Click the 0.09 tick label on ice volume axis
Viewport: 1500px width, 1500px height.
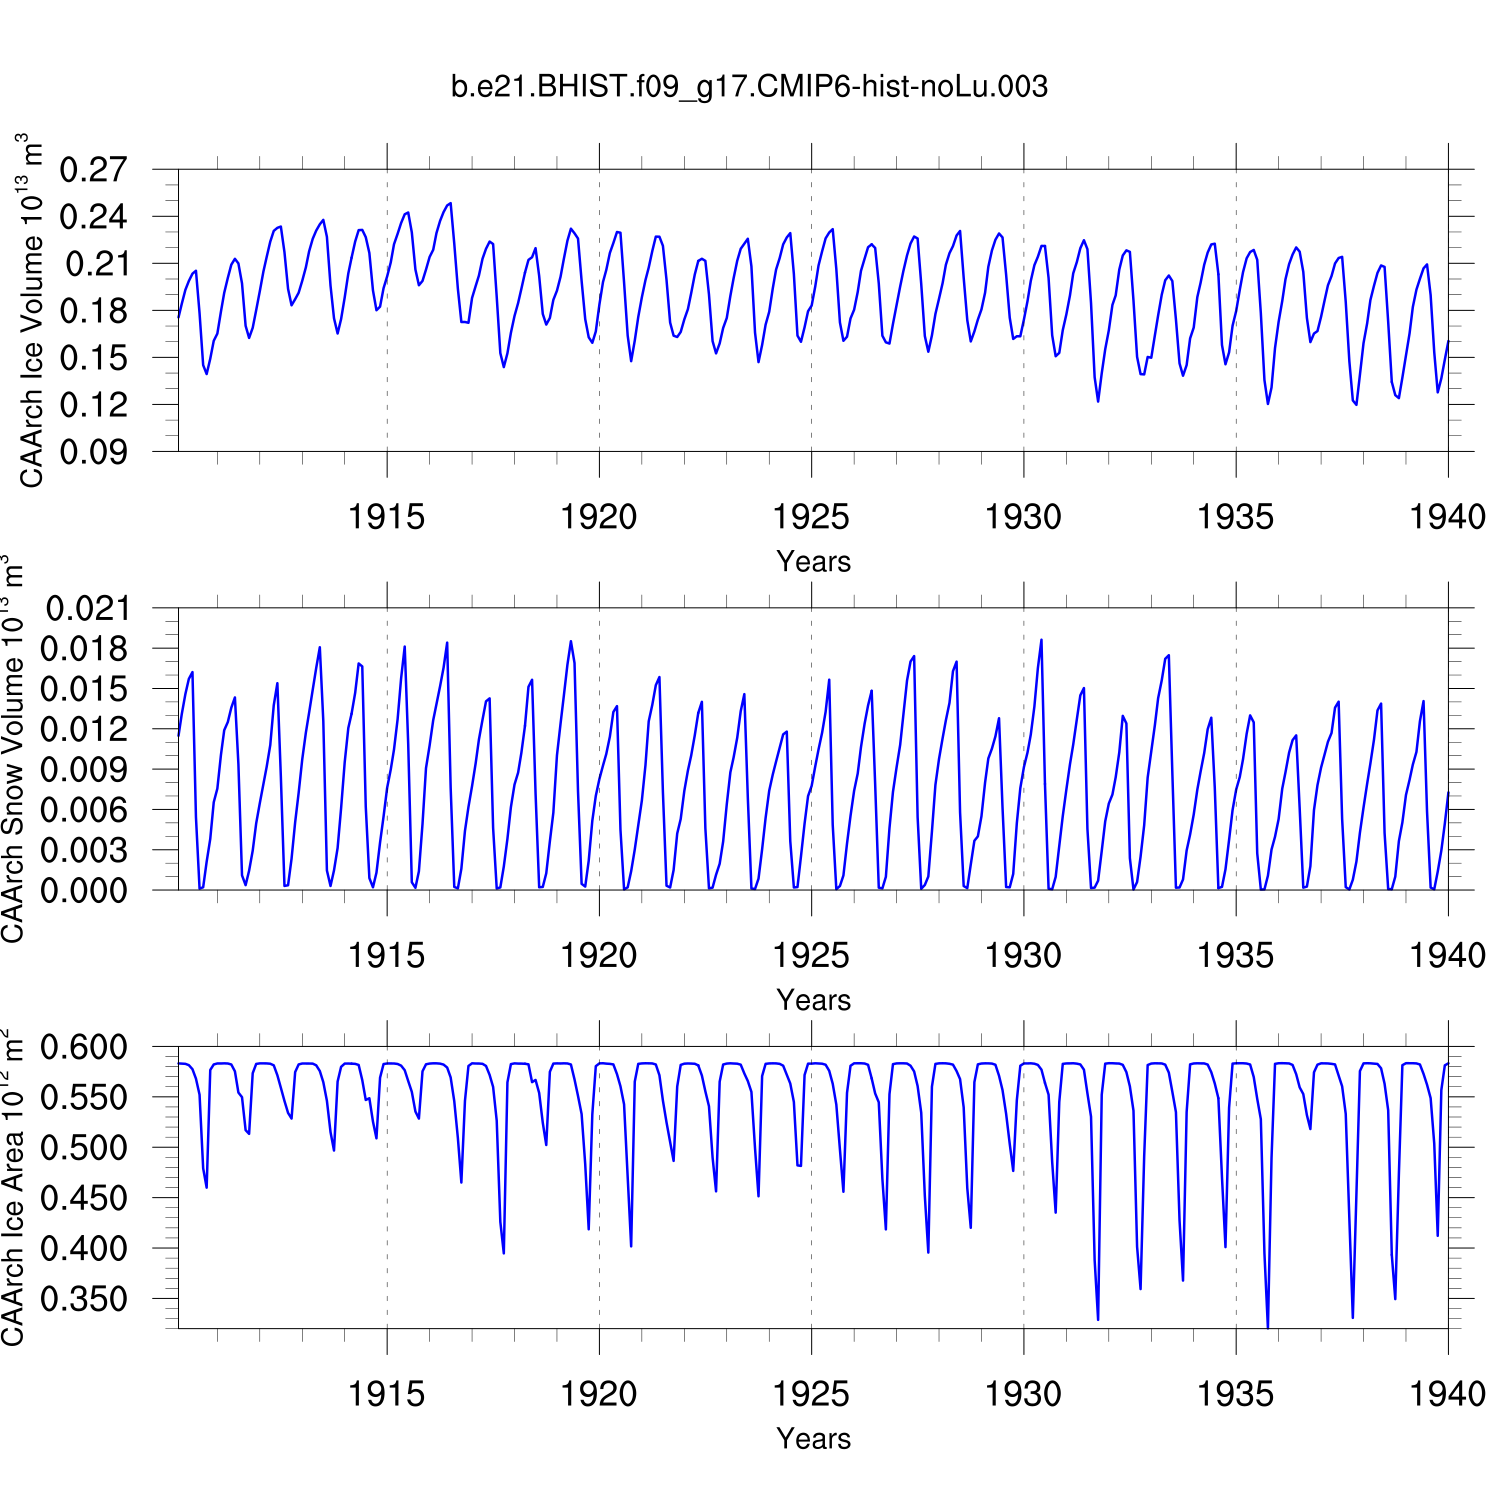point(93,452)
